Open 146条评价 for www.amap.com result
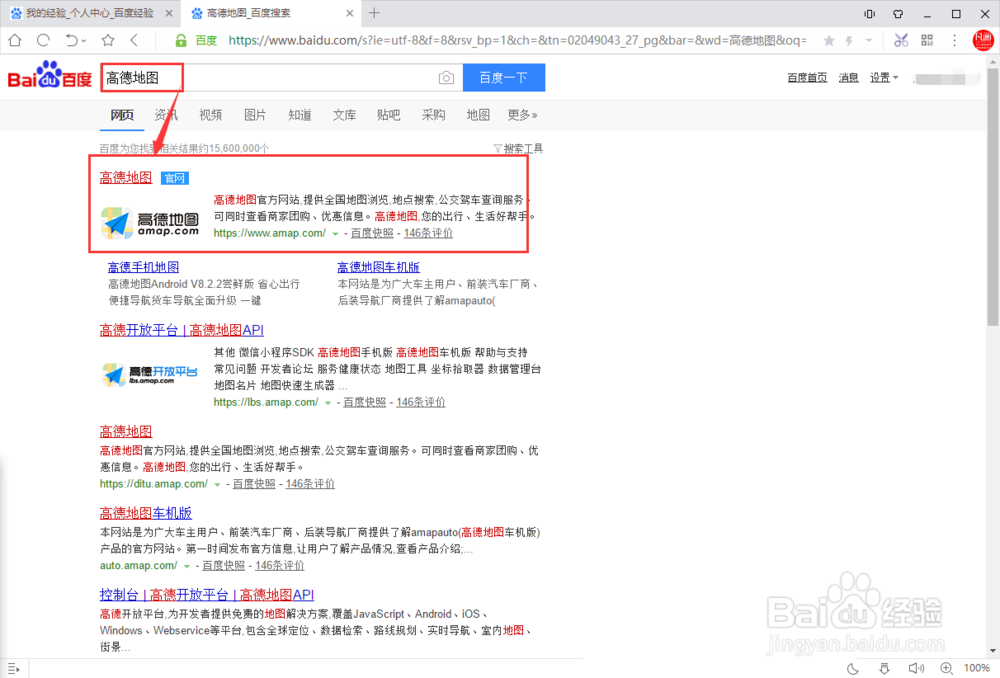The image size is (1000, 678). pos(428,233)
